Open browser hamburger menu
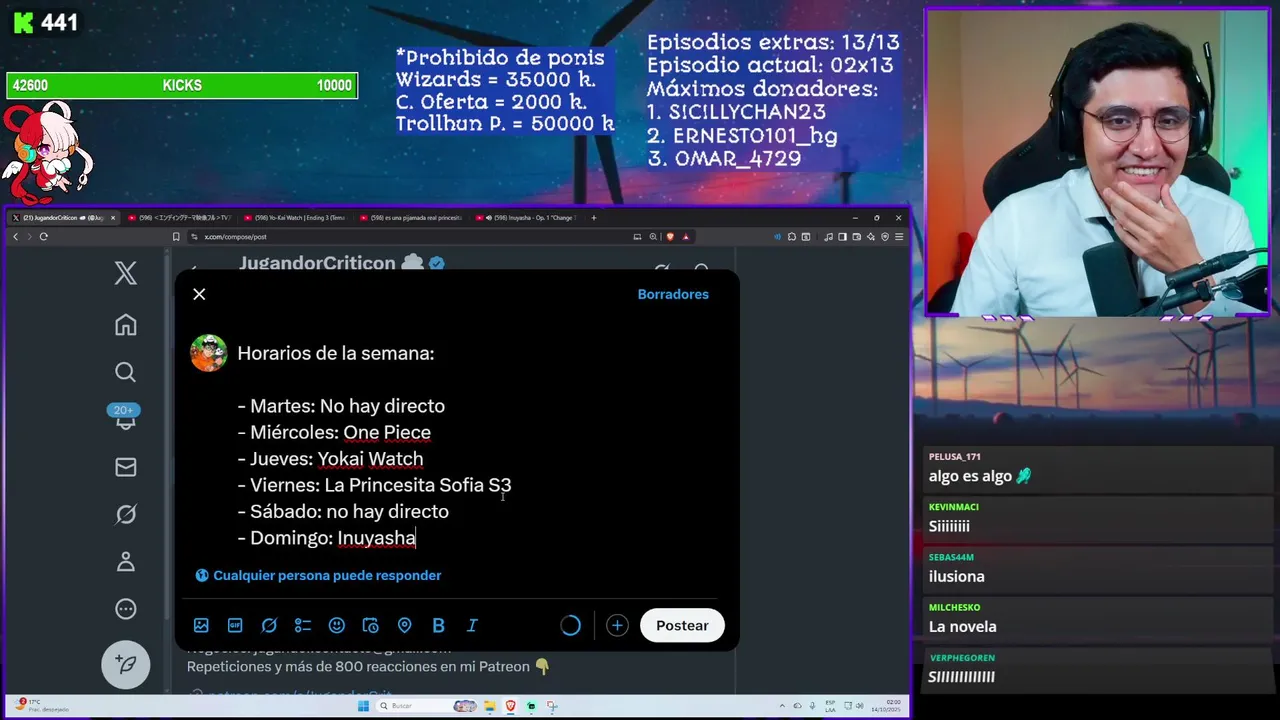The image size is (1280, 720). tap(899, 237)
